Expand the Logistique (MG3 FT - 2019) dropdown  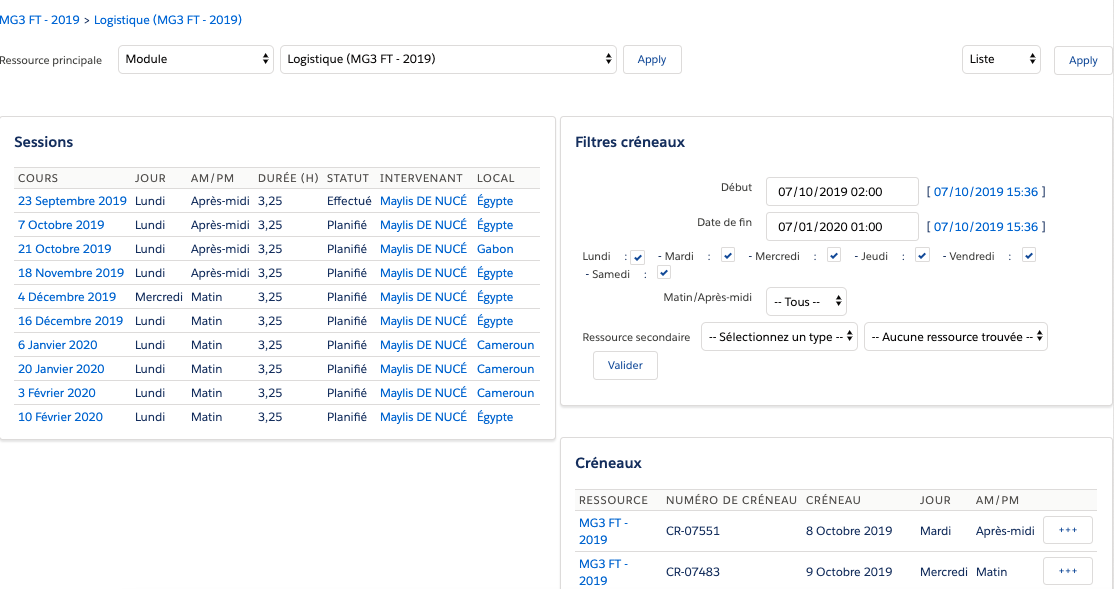pyautogui.click(x=448, y=59)
